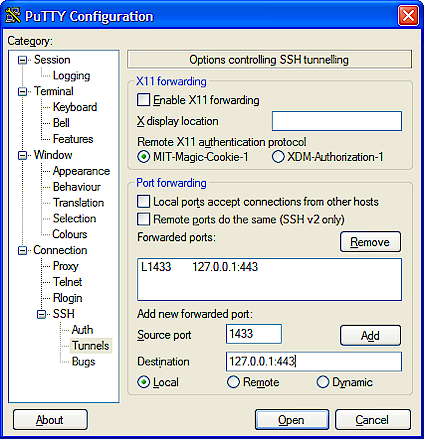This screenshot has height=440, width=425.
Task: Click the Remove forwarded port button
Action: click(370, 242)
